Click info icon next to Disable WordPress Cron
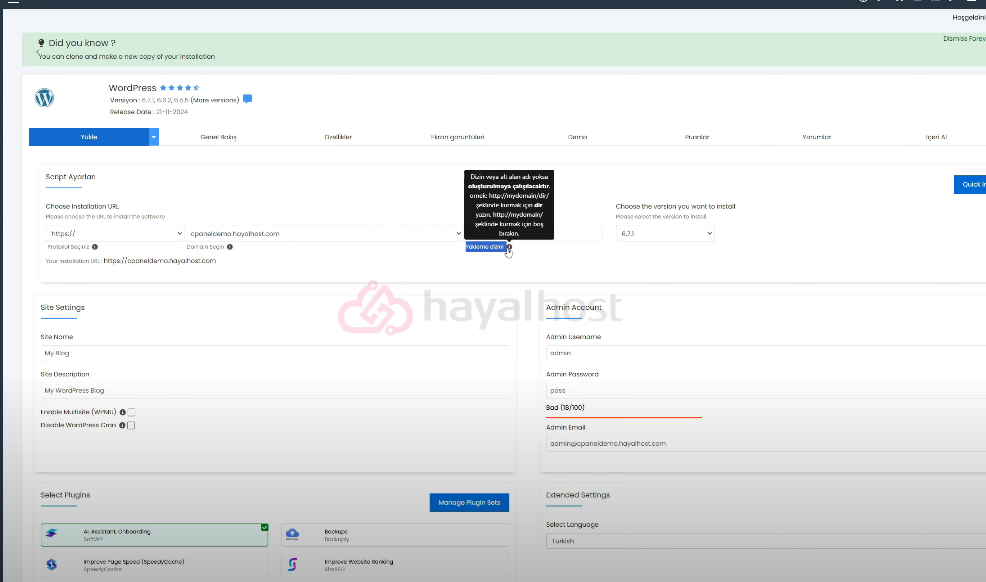The width and height of the screenshot is (986, 582). click(122, 426)
